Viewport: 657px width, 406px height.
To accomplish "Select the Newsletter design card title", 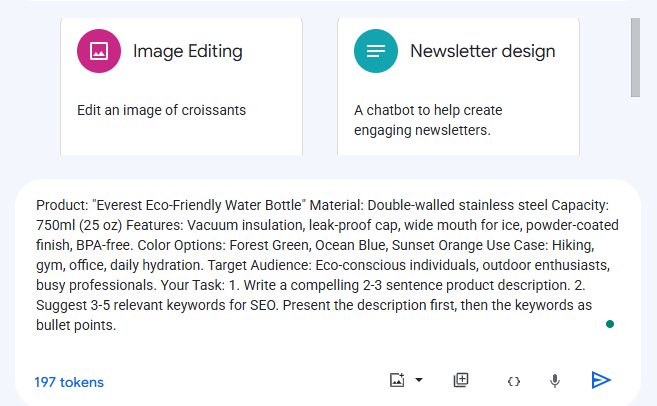I will pyautogui.click(x=483, y=51).
